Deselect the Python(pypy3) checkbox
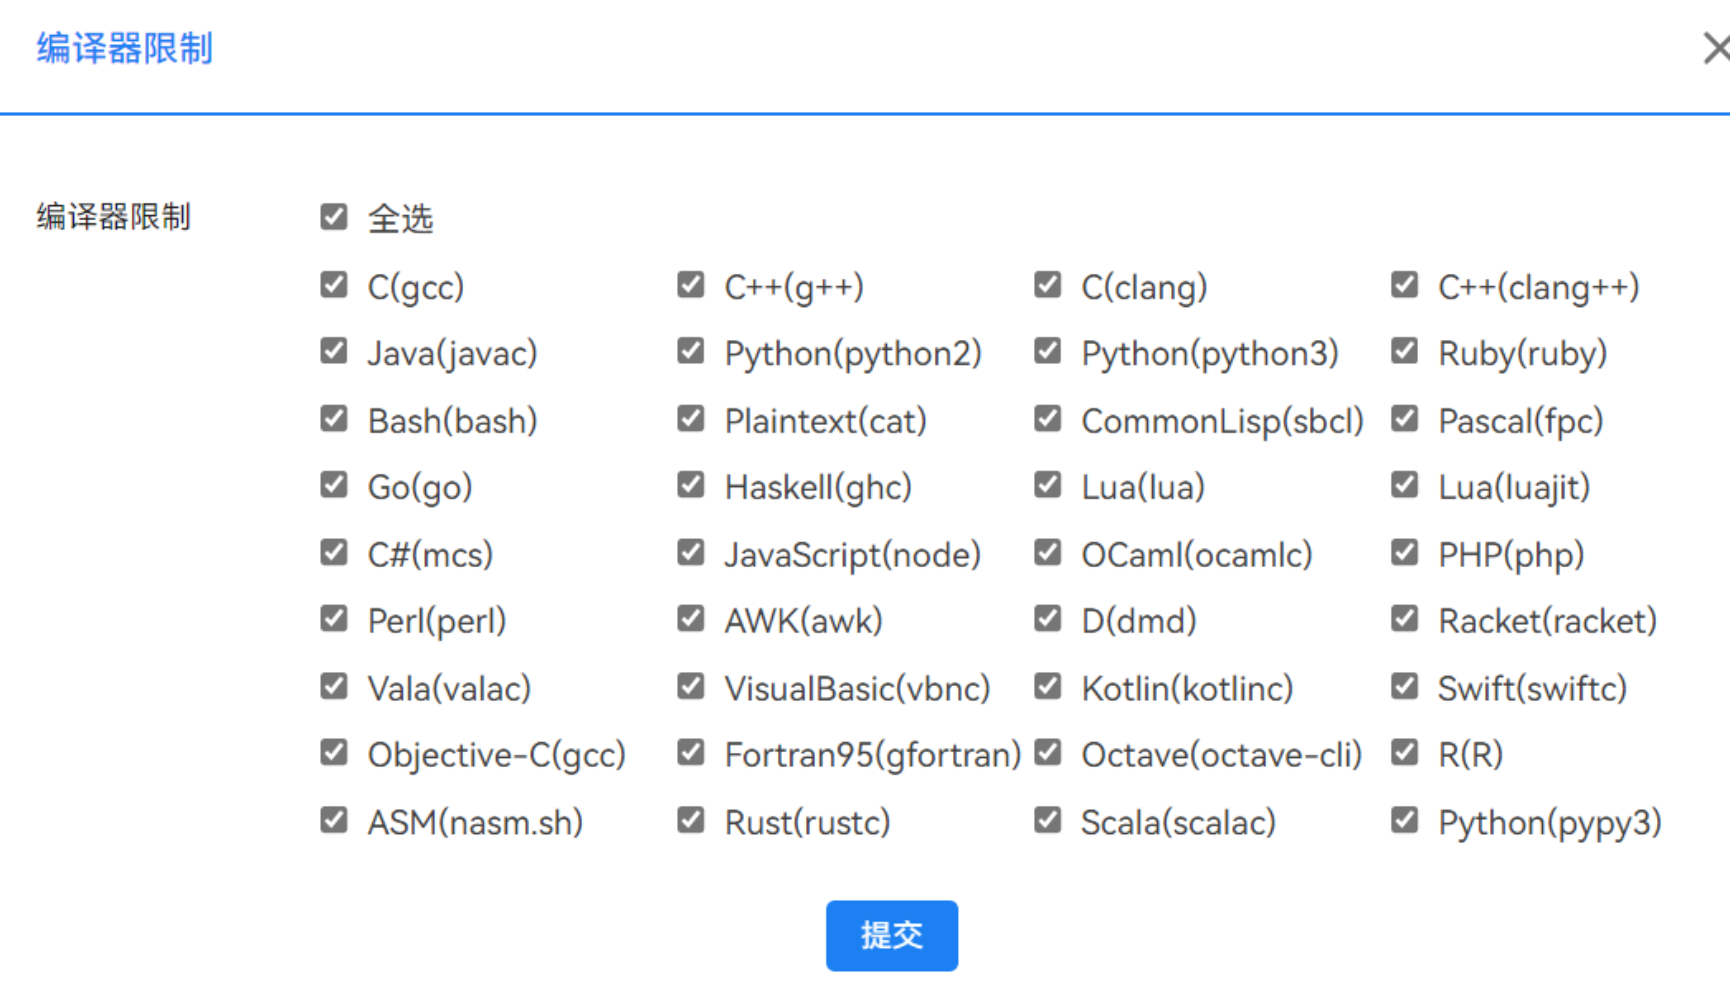1731x989 pixels. 1405,821
